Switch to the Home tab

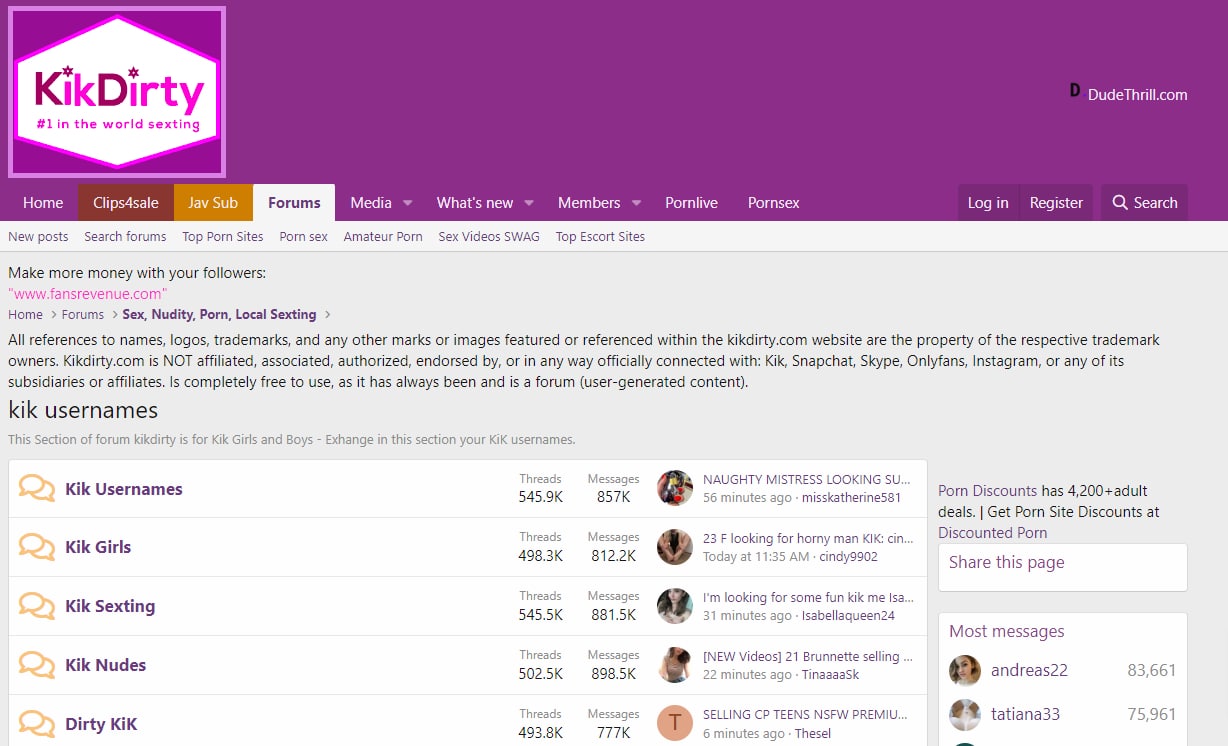click(x=43, y=203)
